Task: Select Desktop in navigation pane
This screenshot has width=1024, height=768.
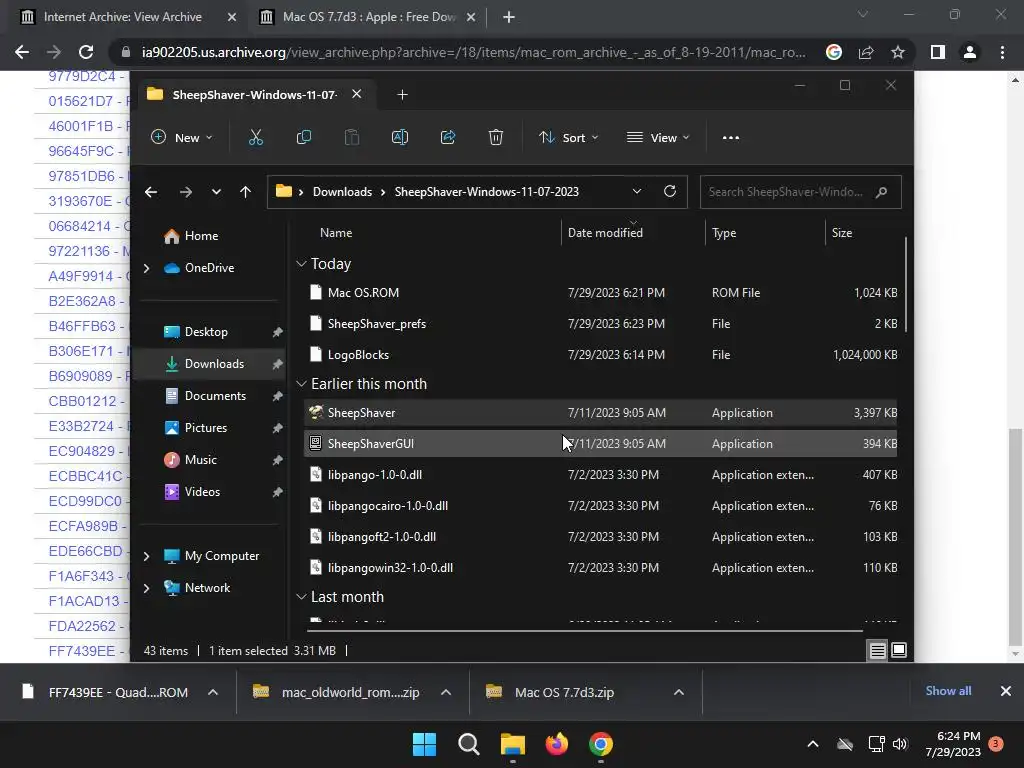Action: coord(206,332)
